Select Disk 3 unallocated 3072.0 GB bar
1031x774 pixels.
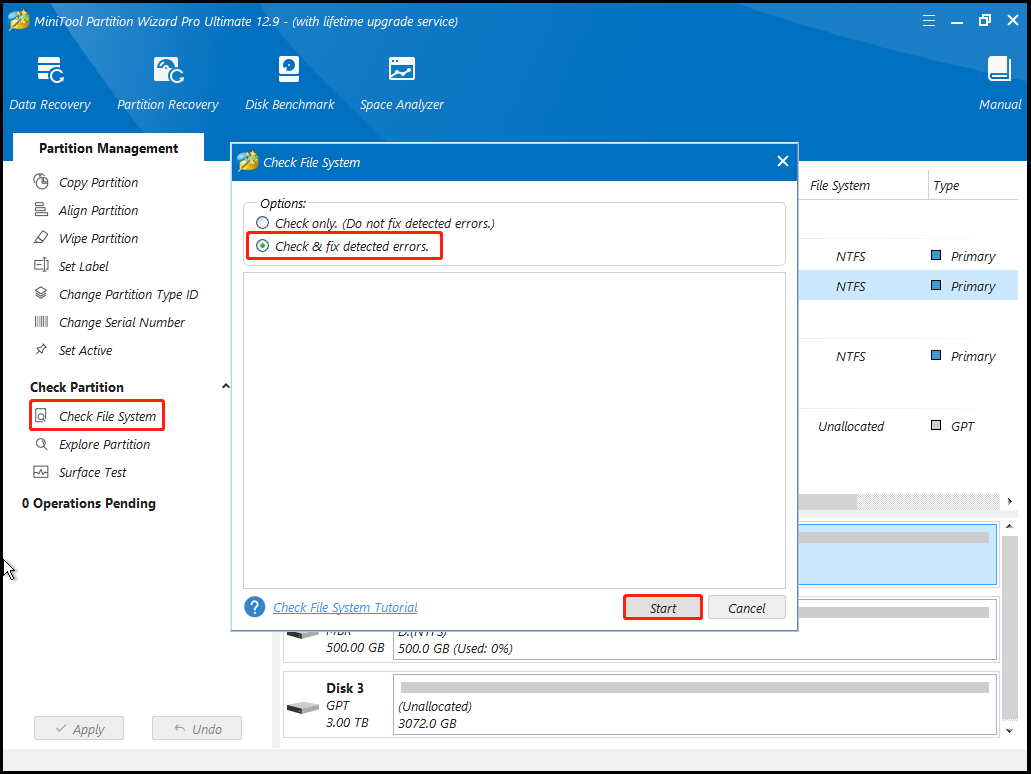click(x=695, y=704)
